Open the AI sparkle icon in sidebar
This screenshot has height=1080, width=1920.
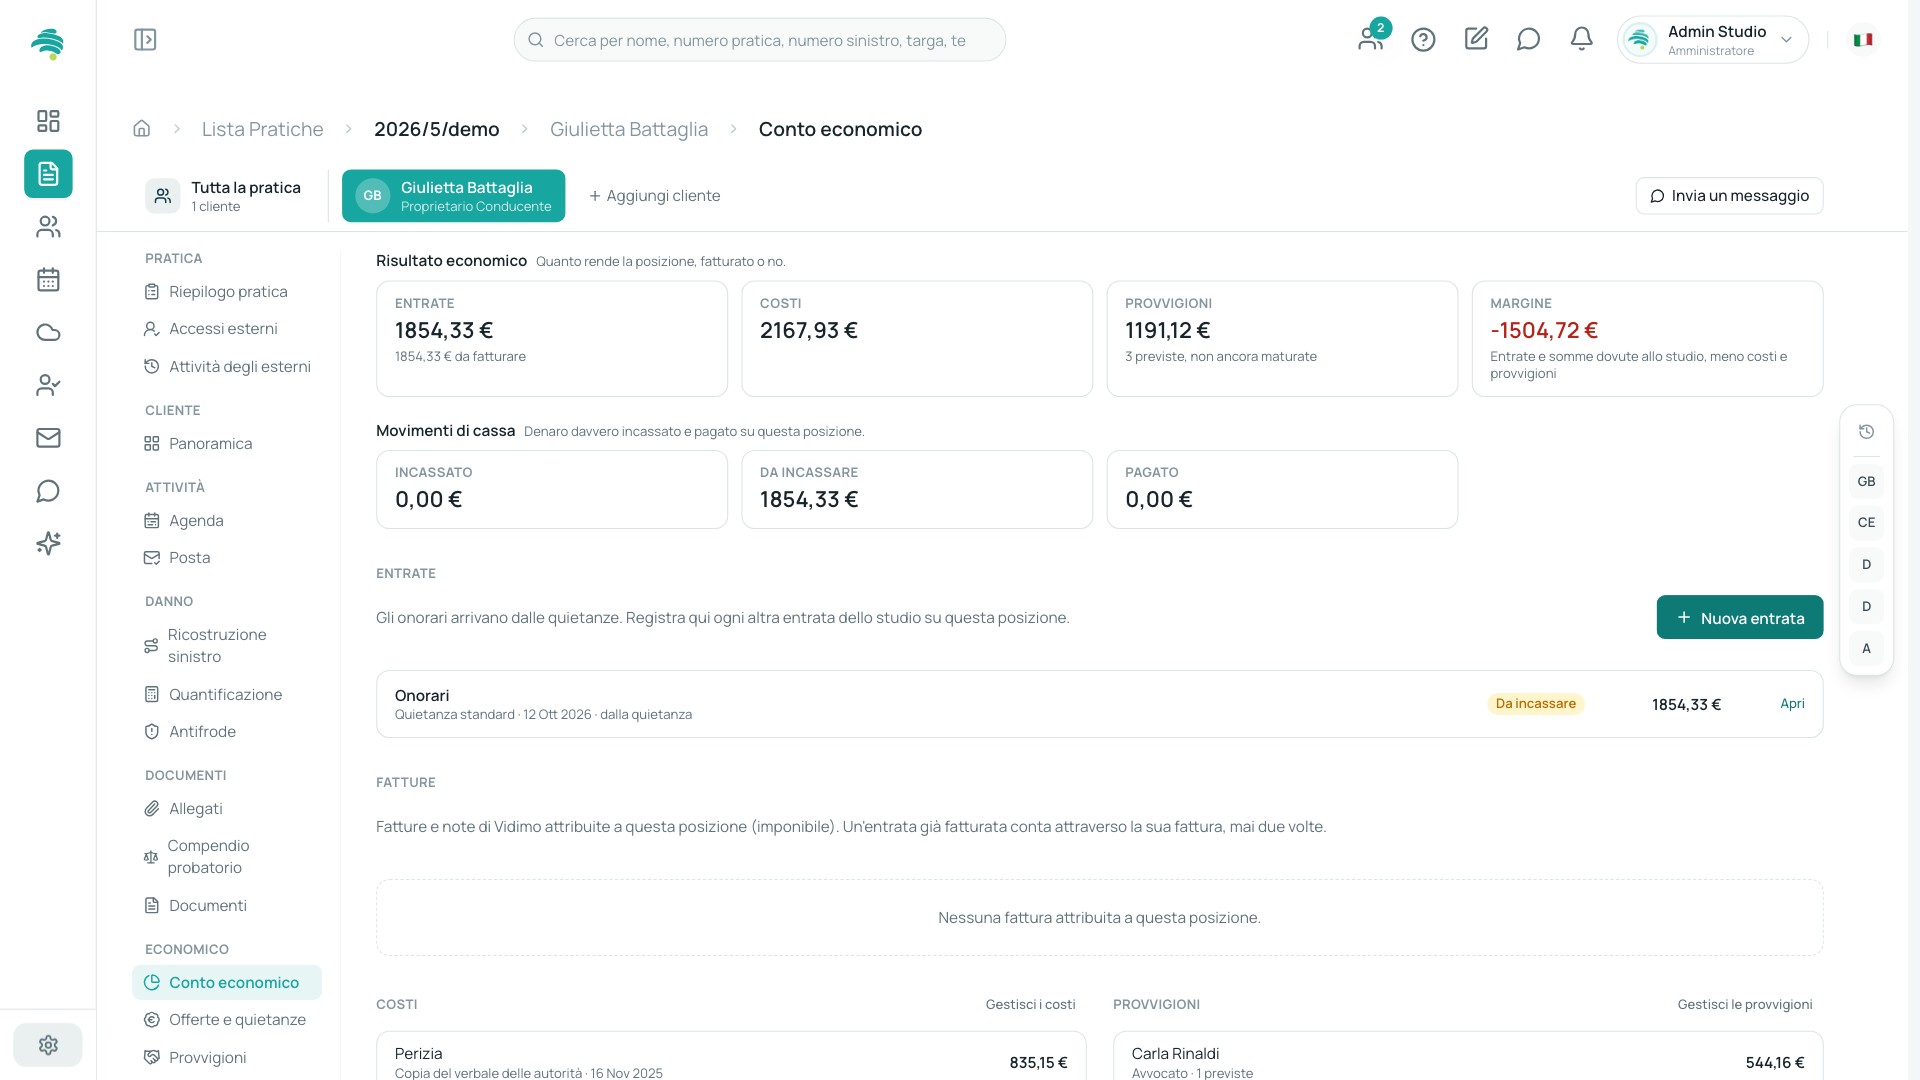coord(48,543)
